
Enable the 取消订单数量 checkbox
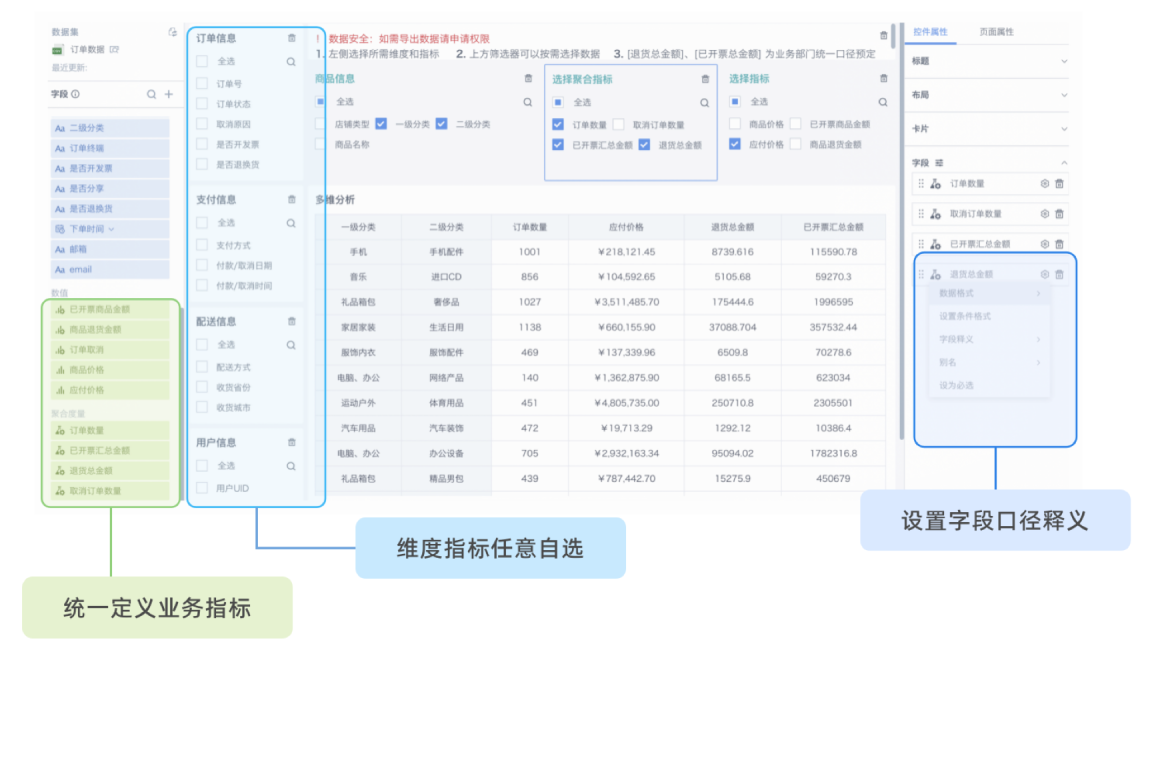619,125
